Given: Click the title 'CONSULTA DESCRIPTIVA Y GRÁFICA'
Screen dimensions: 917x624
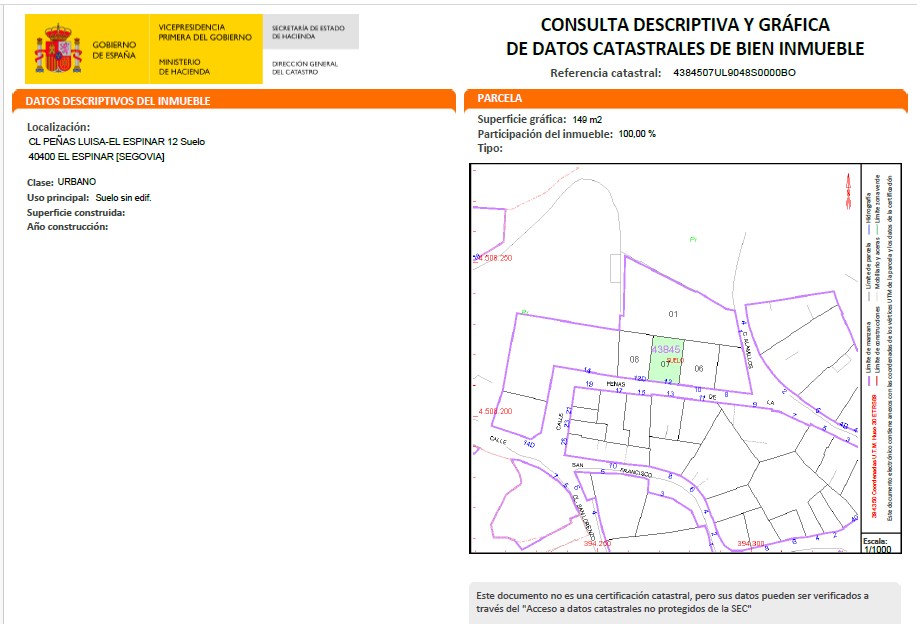Looking at the screenshot, I should 685,25.
